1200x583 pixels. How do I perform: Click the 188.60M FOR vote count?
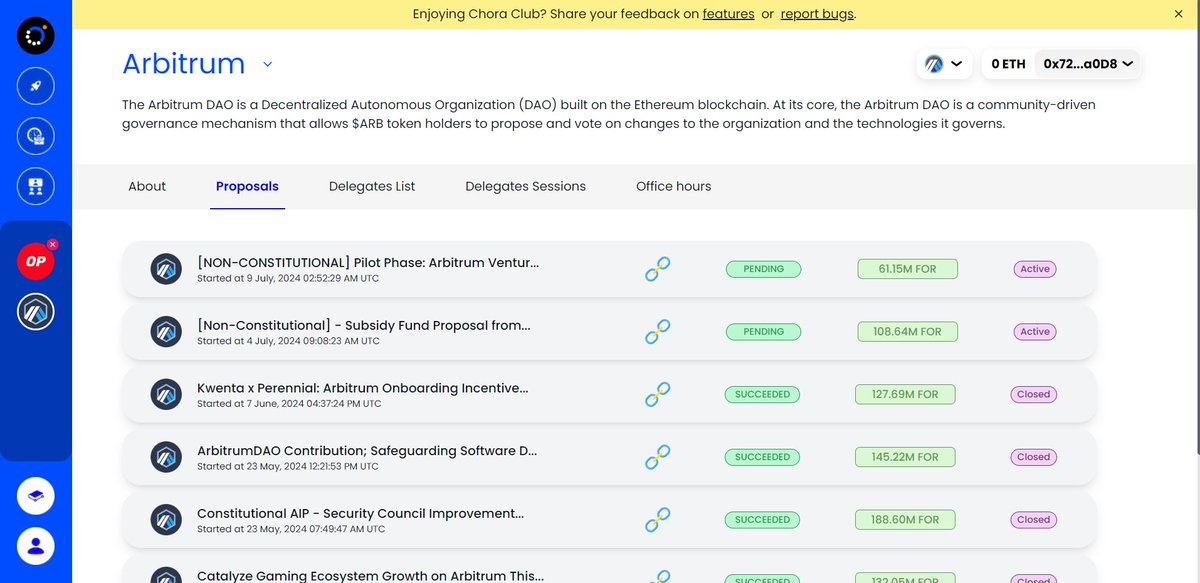tap(905, 520)
